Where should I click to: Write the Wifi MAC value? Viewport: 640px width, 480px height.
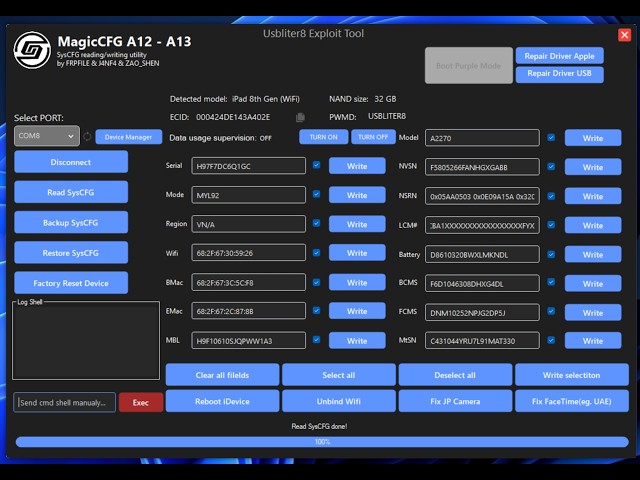click(357, 253)
